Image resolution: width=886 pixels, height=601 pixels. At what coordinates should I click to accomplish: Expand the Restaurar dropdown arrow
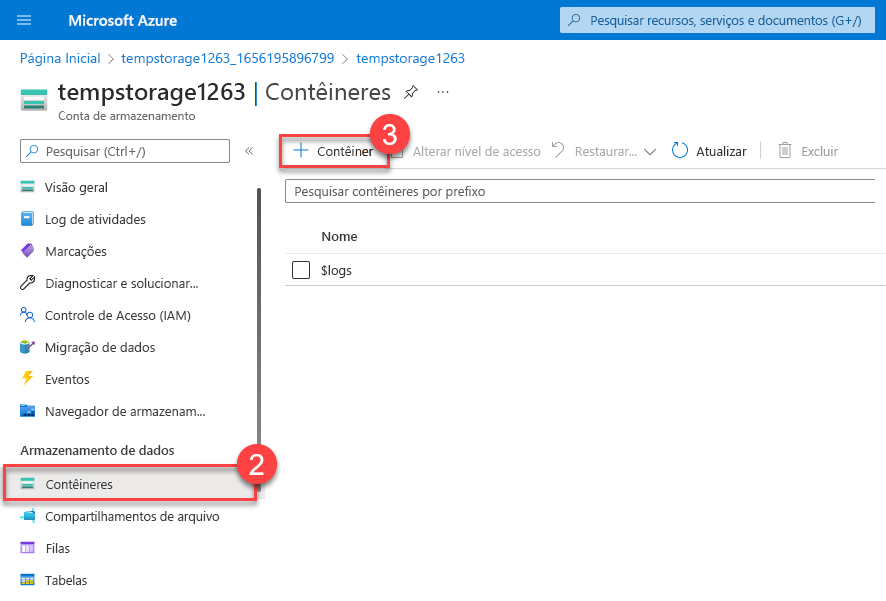click(649, 152)
